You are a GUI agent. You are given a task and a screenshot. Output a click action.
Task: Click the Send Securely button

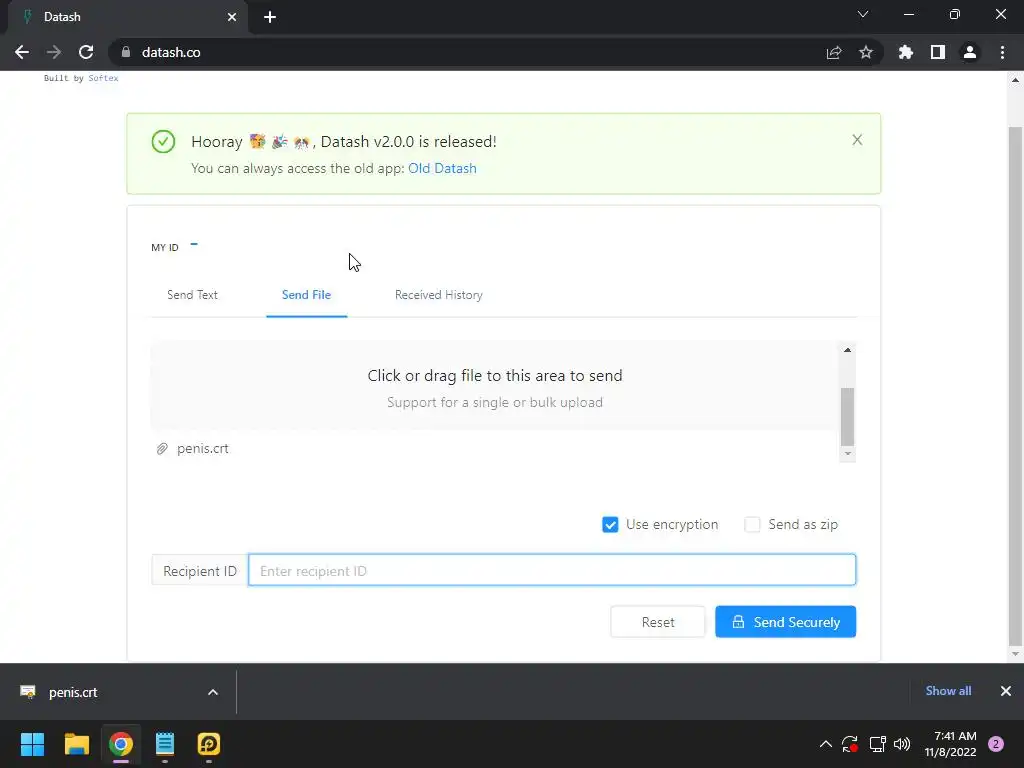pos(786,622)
